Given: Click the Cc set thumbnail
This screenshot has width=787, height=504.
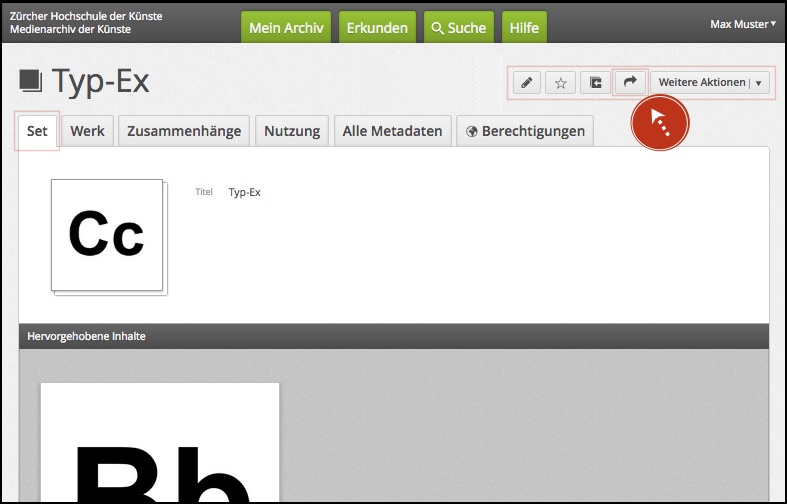Looking at the screenshot, I should 107,236.
